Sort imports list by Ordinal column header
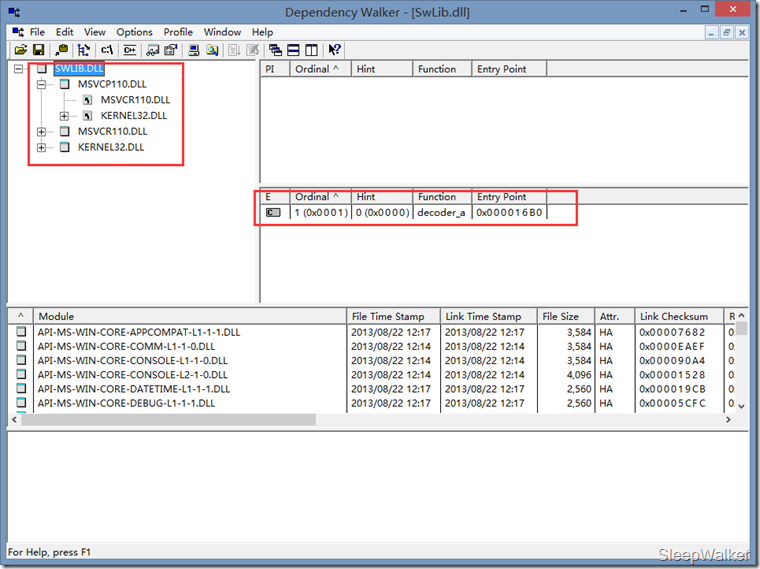760x569 pixels. pos(320,69)
